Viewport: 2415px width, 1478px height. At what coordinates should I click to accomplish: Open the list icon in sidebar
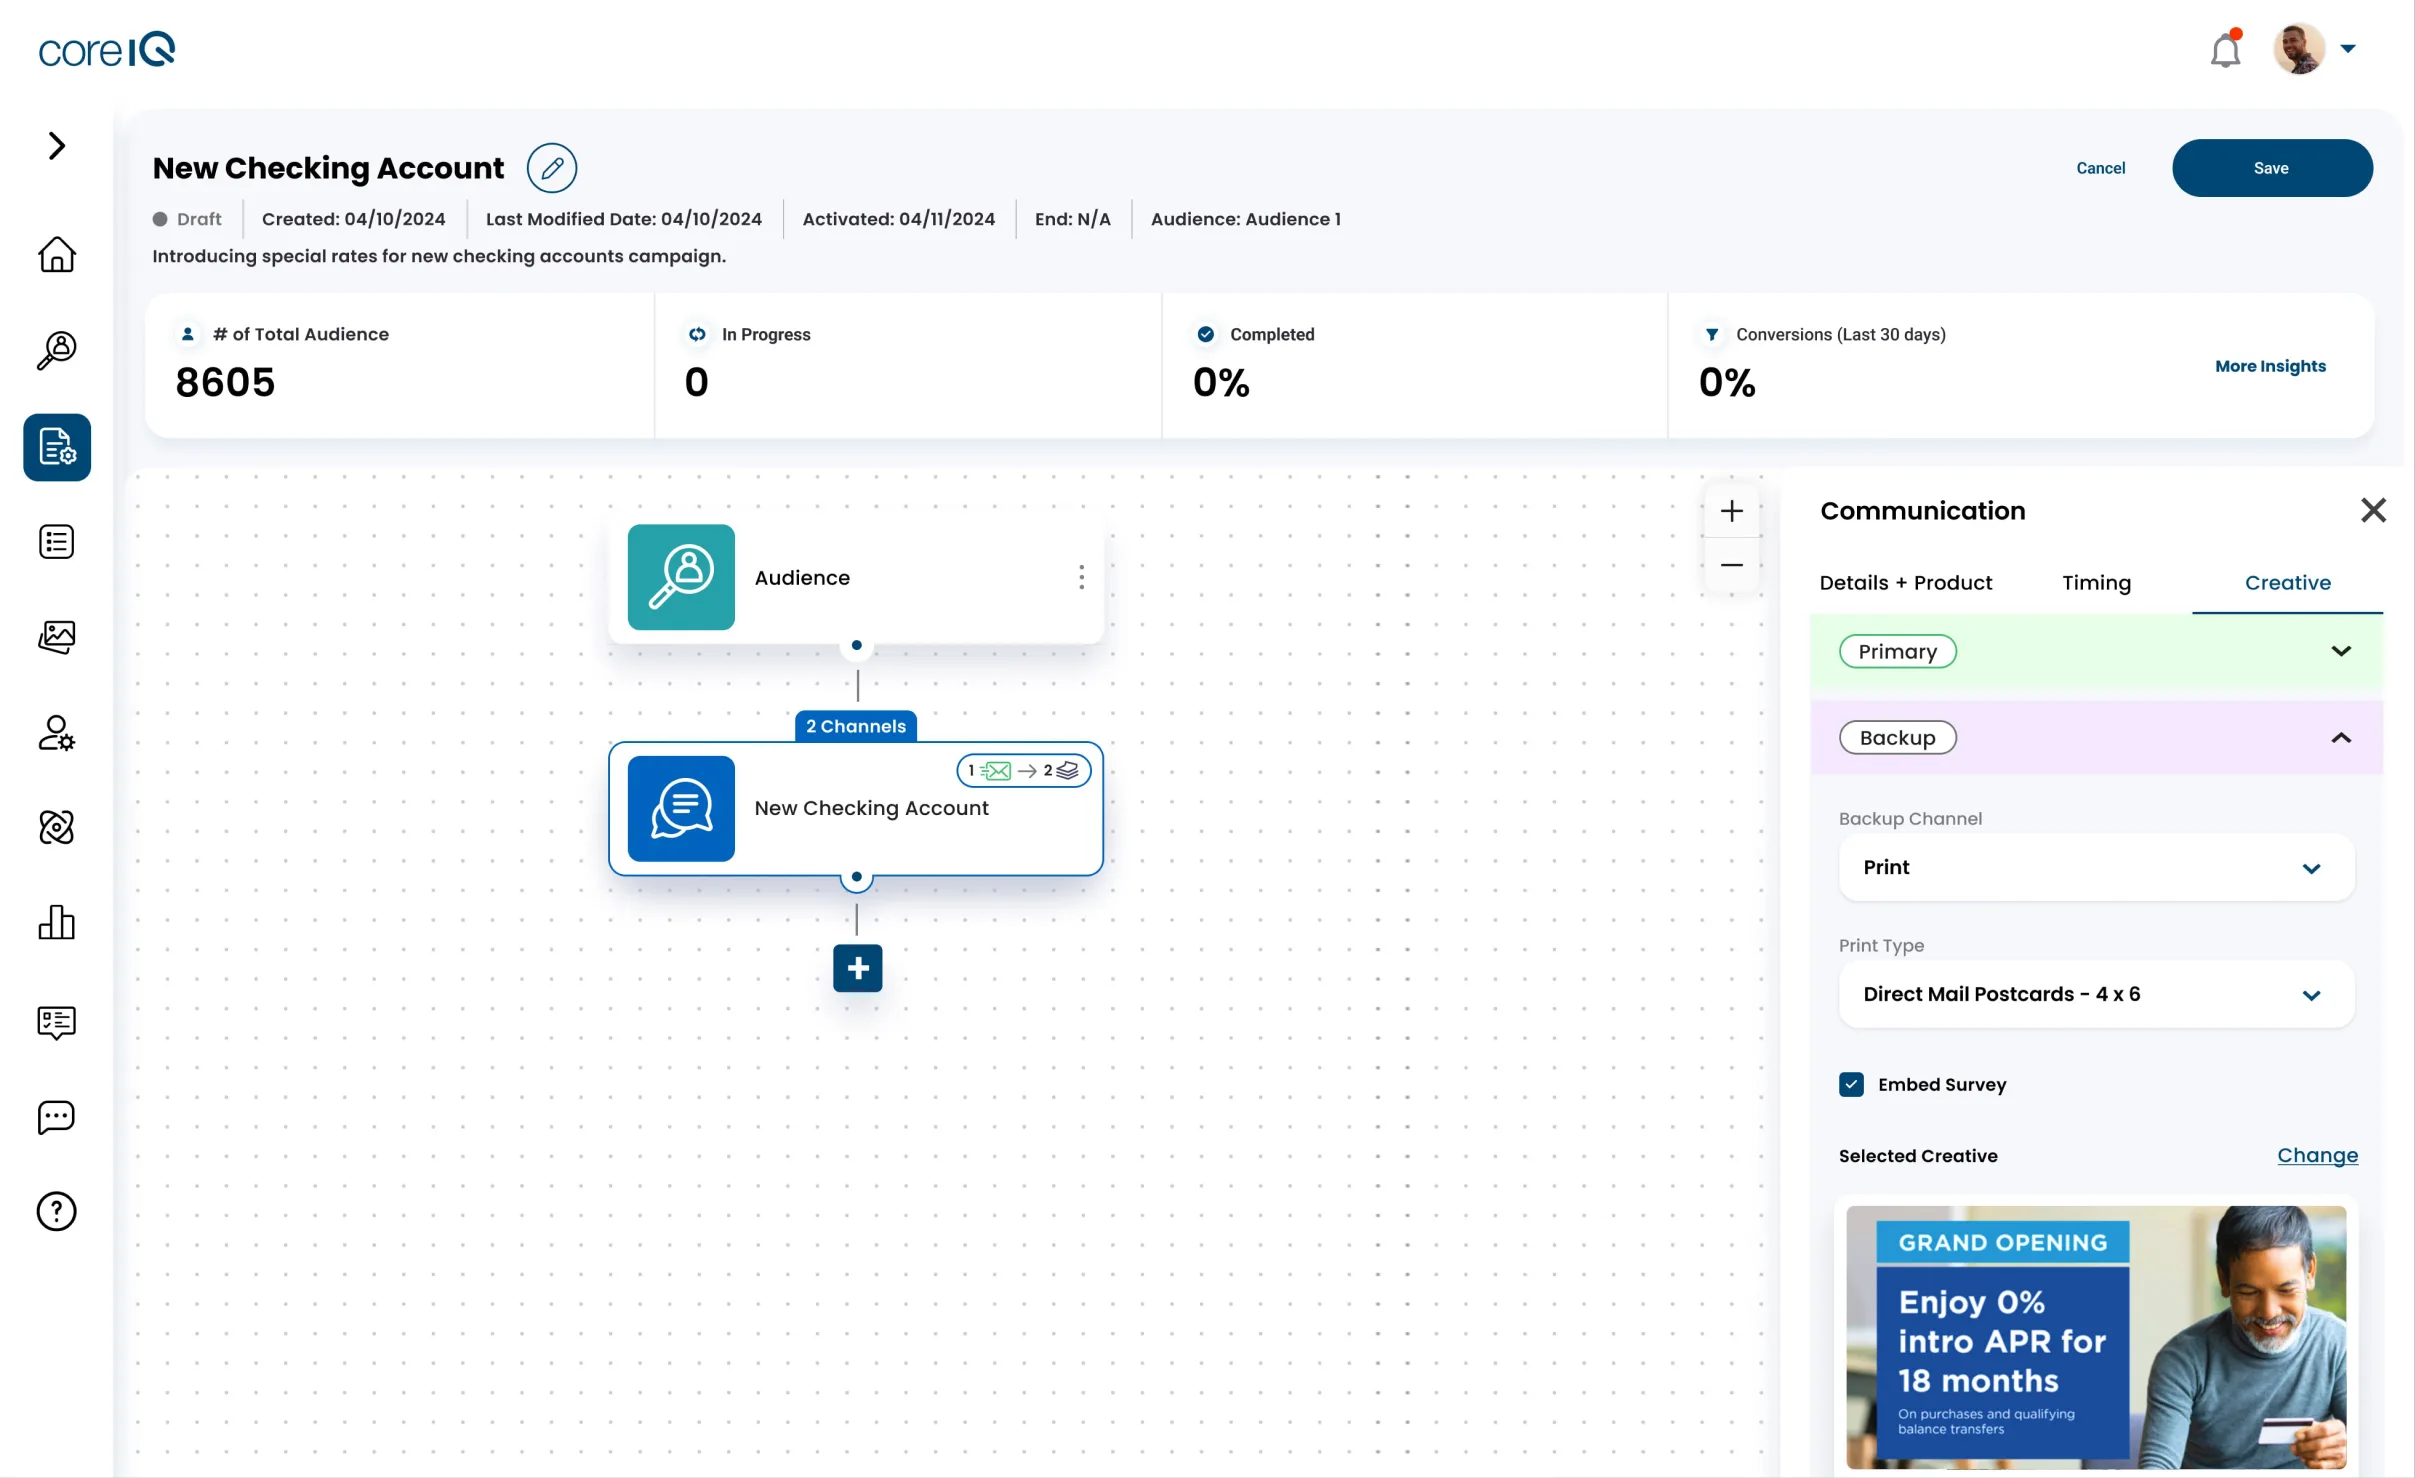[57, 542]
